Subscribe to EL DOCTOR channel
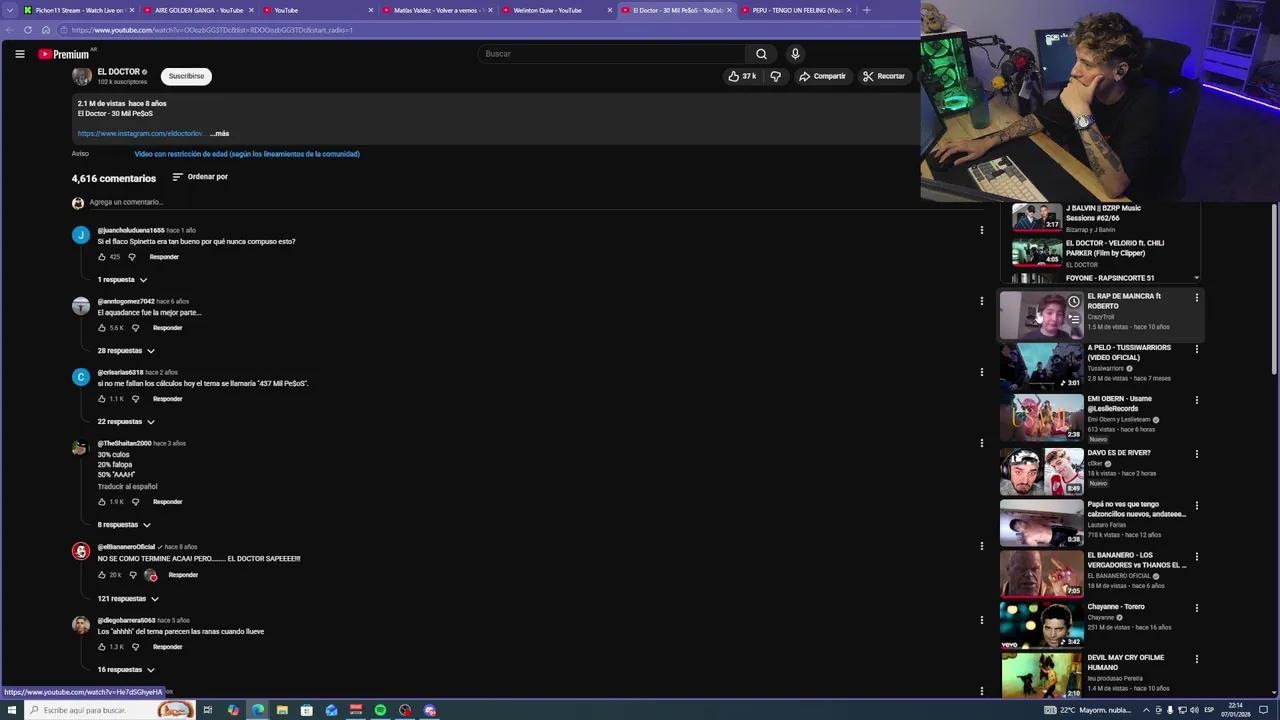This screenshot has width=1280, height=720. point(186,76)
